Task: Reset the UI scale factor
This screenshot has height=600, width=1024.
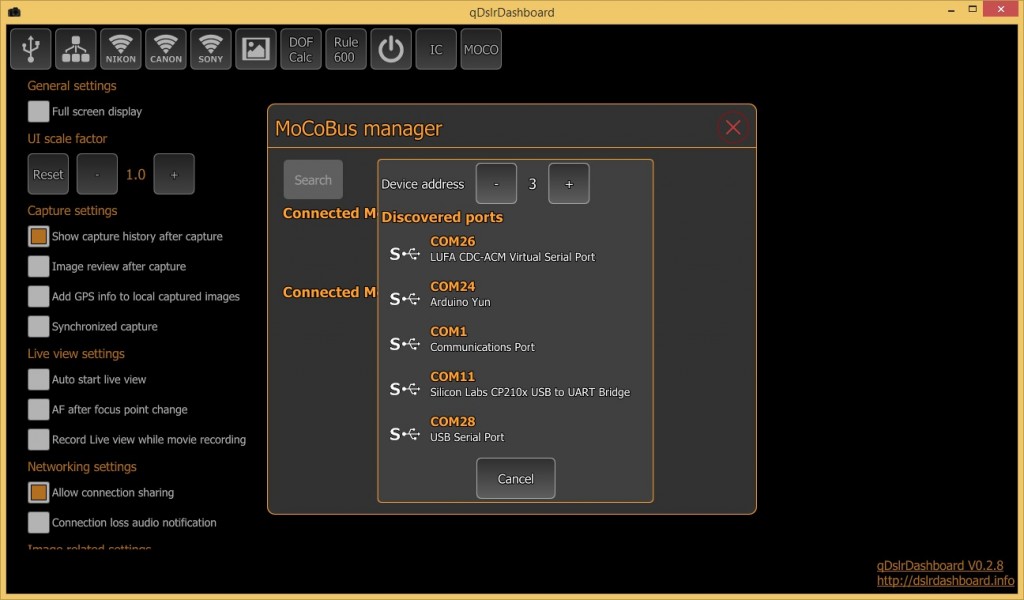Action: pyautogui.click(x=47, y=174)
